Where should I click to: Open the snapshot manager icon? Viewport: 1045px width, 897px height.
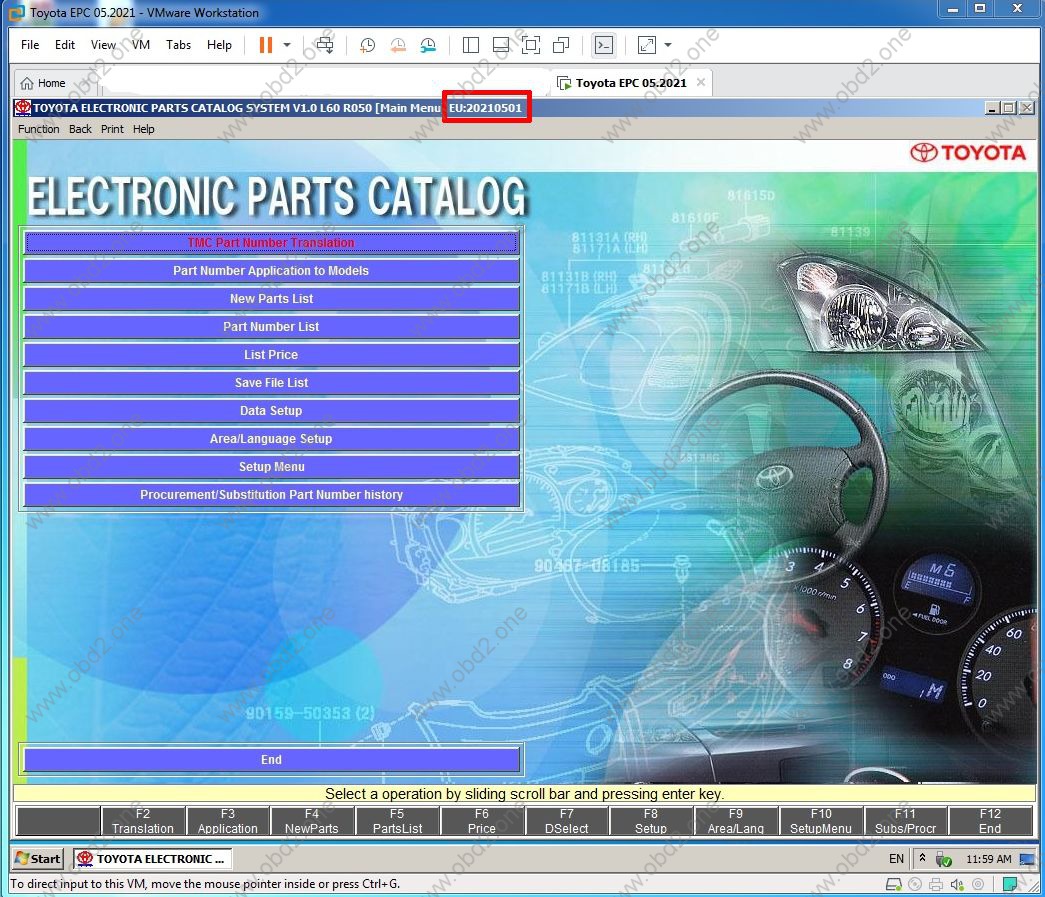(x=428, y=45)
